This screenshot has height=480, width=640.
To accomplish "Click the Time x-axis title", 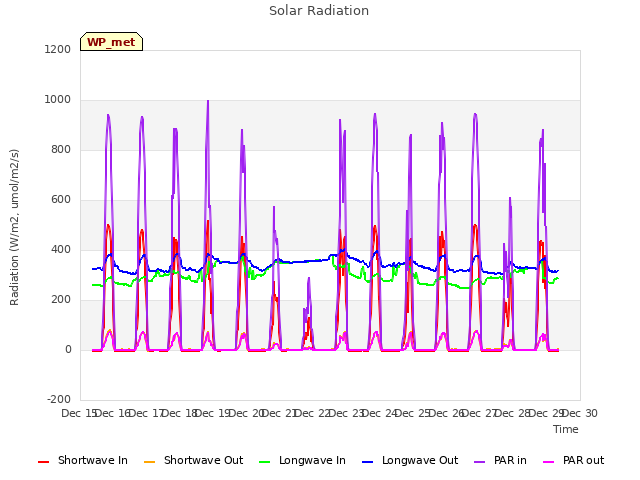I will [x=566, y=429].
